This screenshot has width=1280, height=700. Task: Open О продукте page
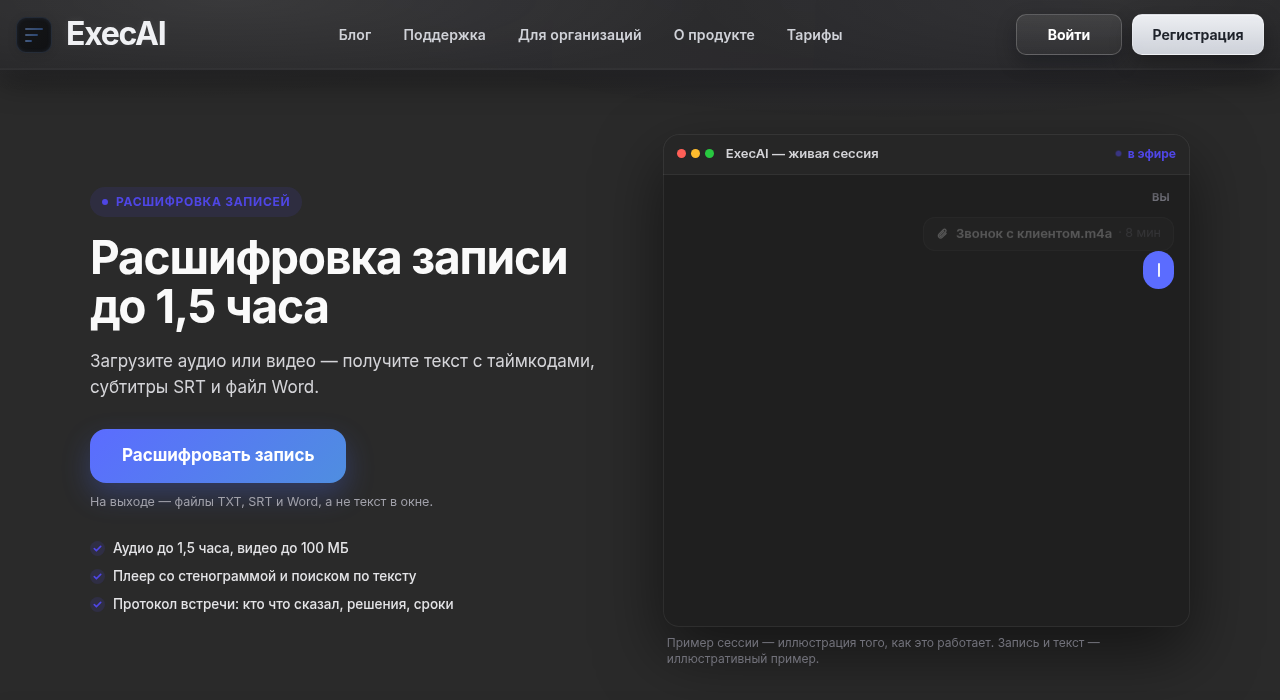[714, 35]
